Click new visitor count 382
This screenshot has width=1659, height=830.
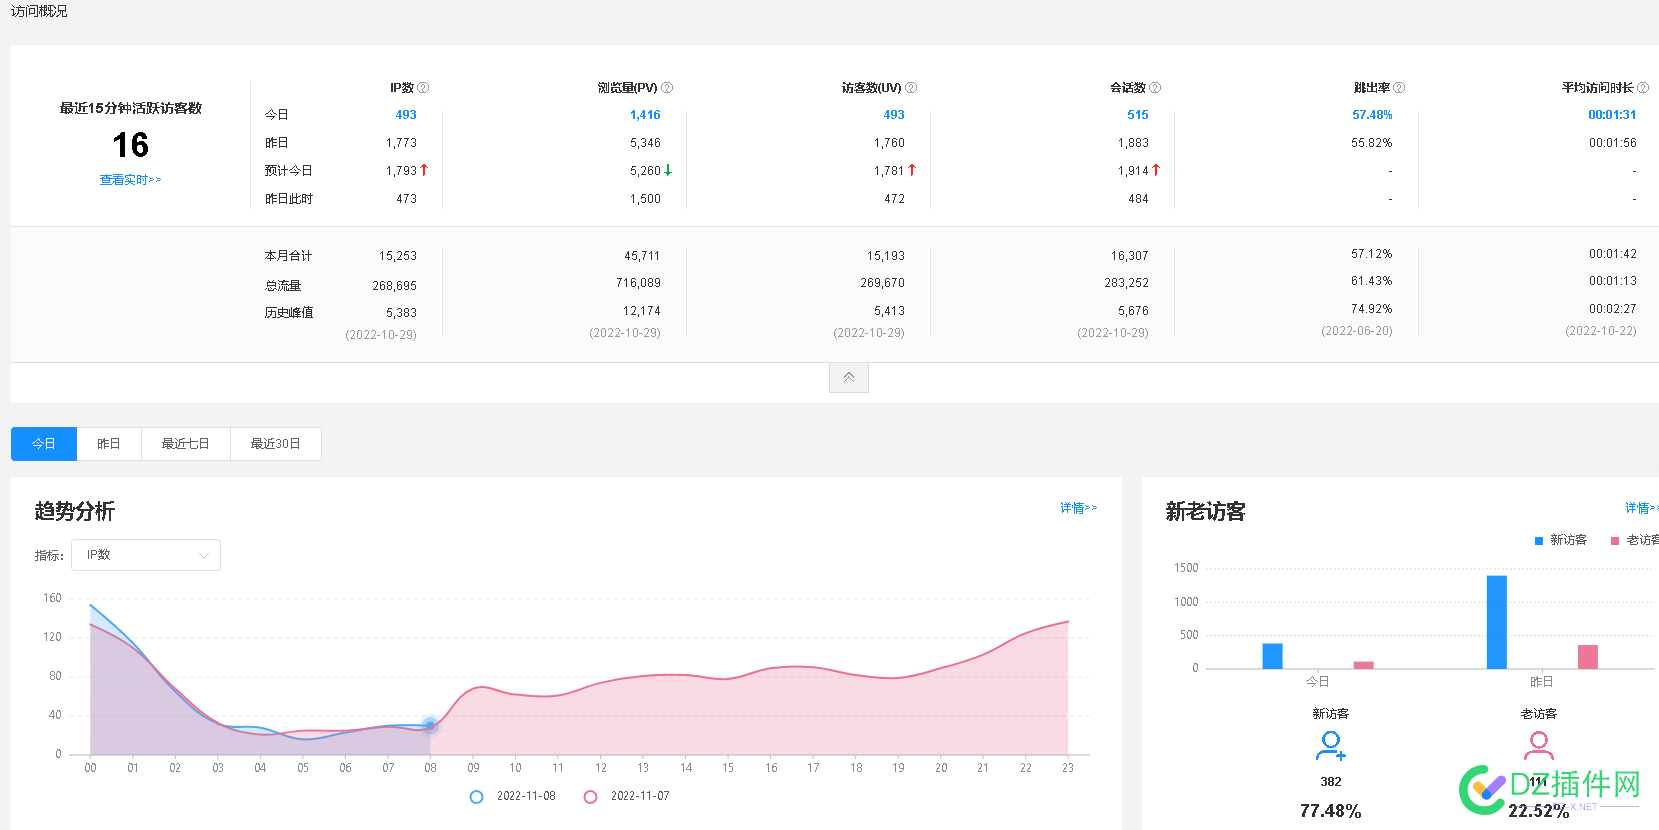[1331, 782]
